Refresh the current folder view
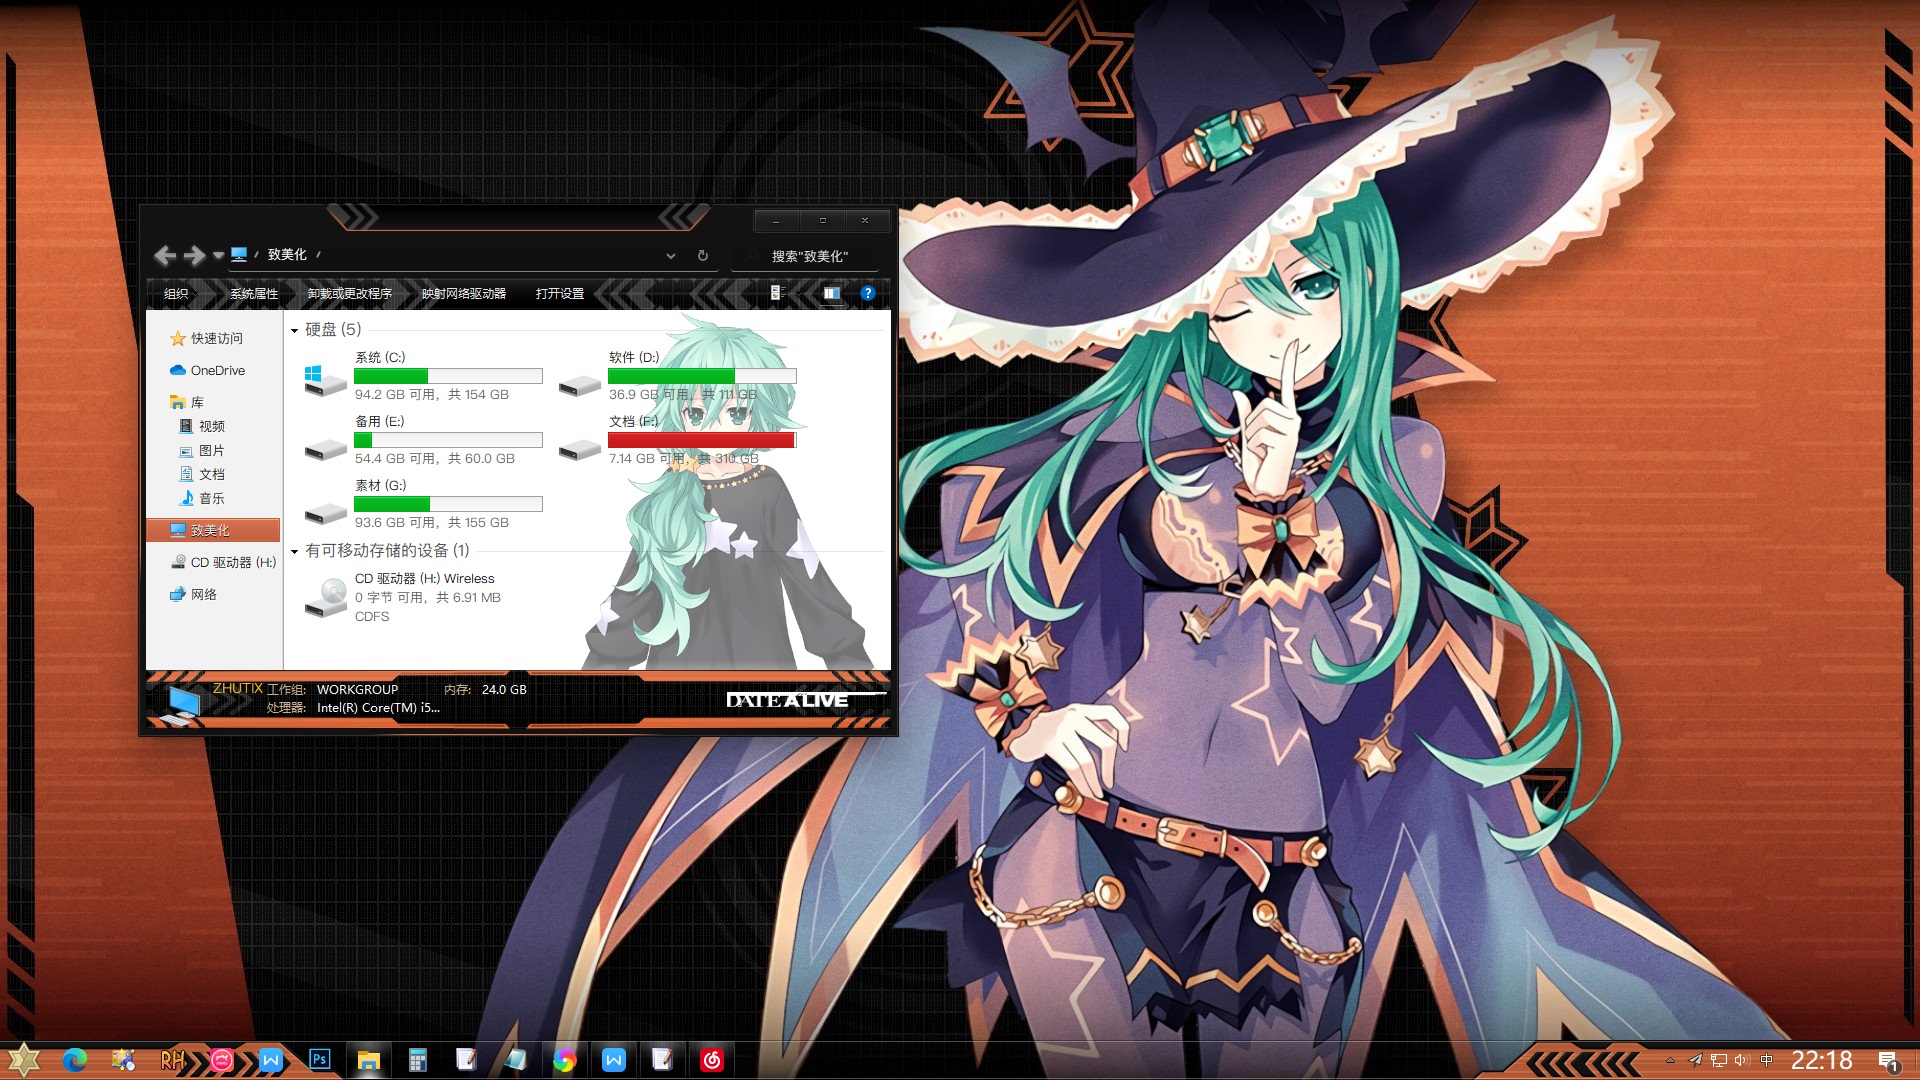This screenshot has height=1080, width=1920. pos(703,256)
